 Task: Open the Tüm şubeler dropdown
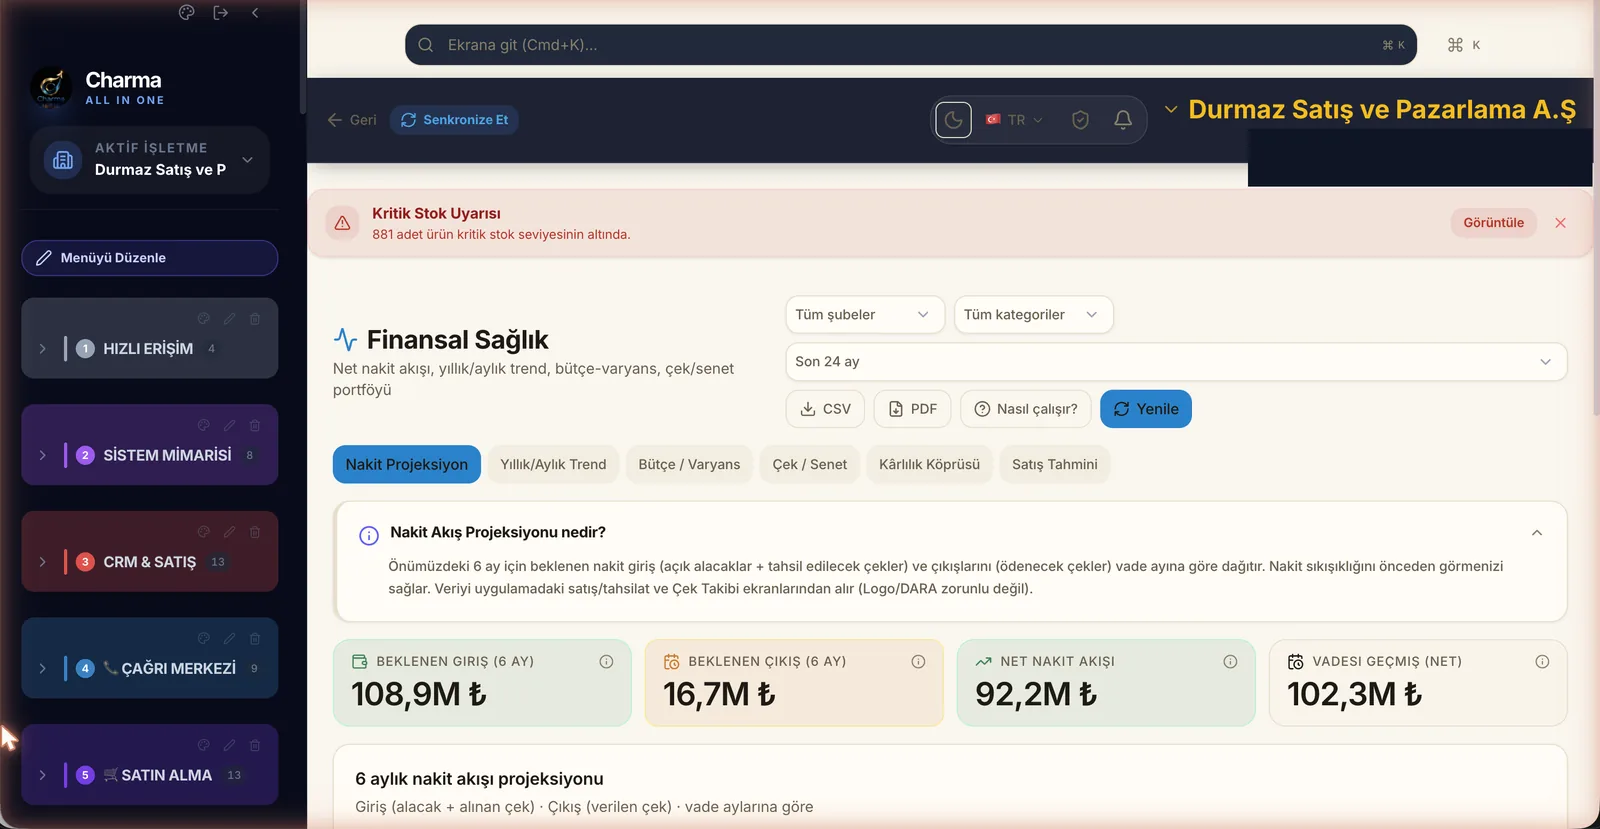tap(864, 315)
